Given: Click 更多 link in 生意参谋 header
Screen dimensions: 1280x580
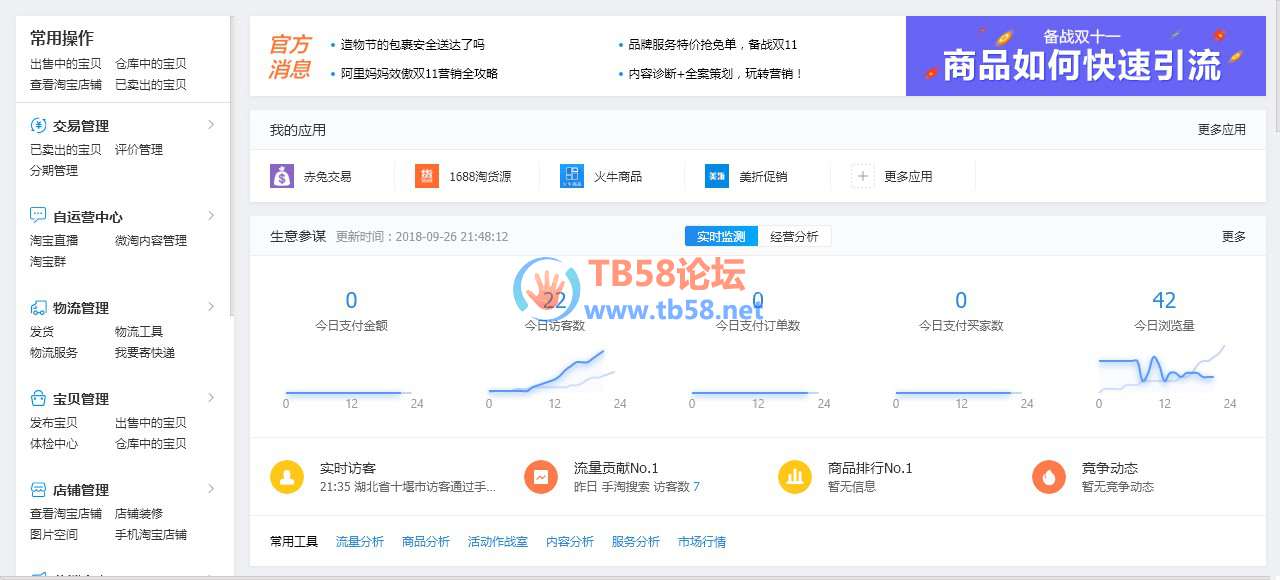Looking at the screenshot, I should coord(1234,236).
